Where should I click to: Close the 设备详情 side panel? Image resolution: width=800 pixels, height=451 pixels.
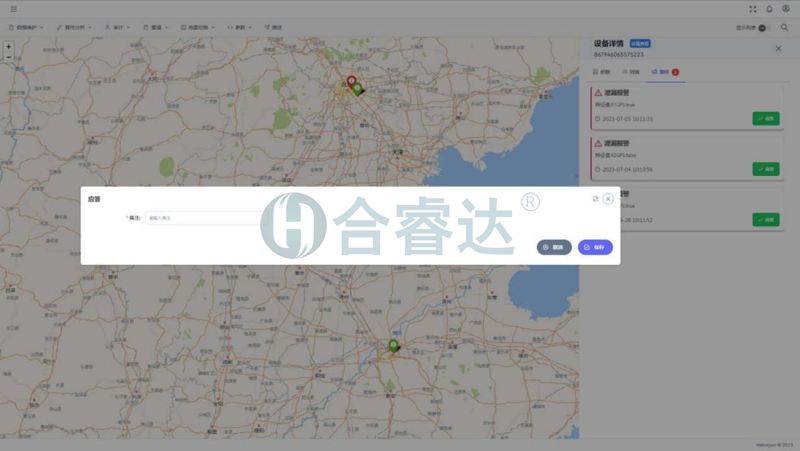[778, 48]
